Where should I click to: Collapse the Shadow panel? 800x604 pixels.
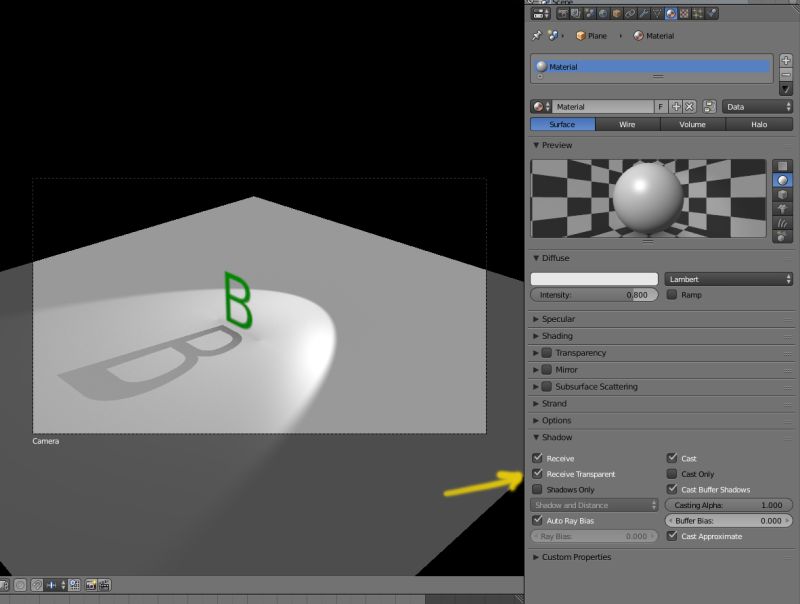(553, 437)
